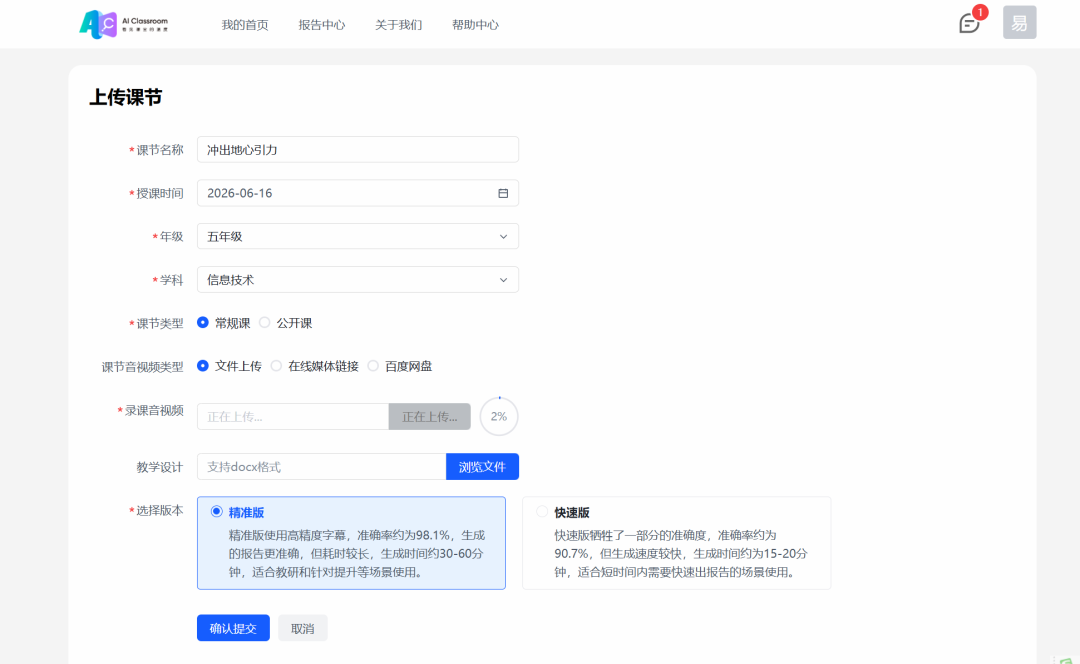Image resolution: width=1080 pixels, height=664 pixels.
Task: Open the user avatar menu
Action: (1019, 23)
